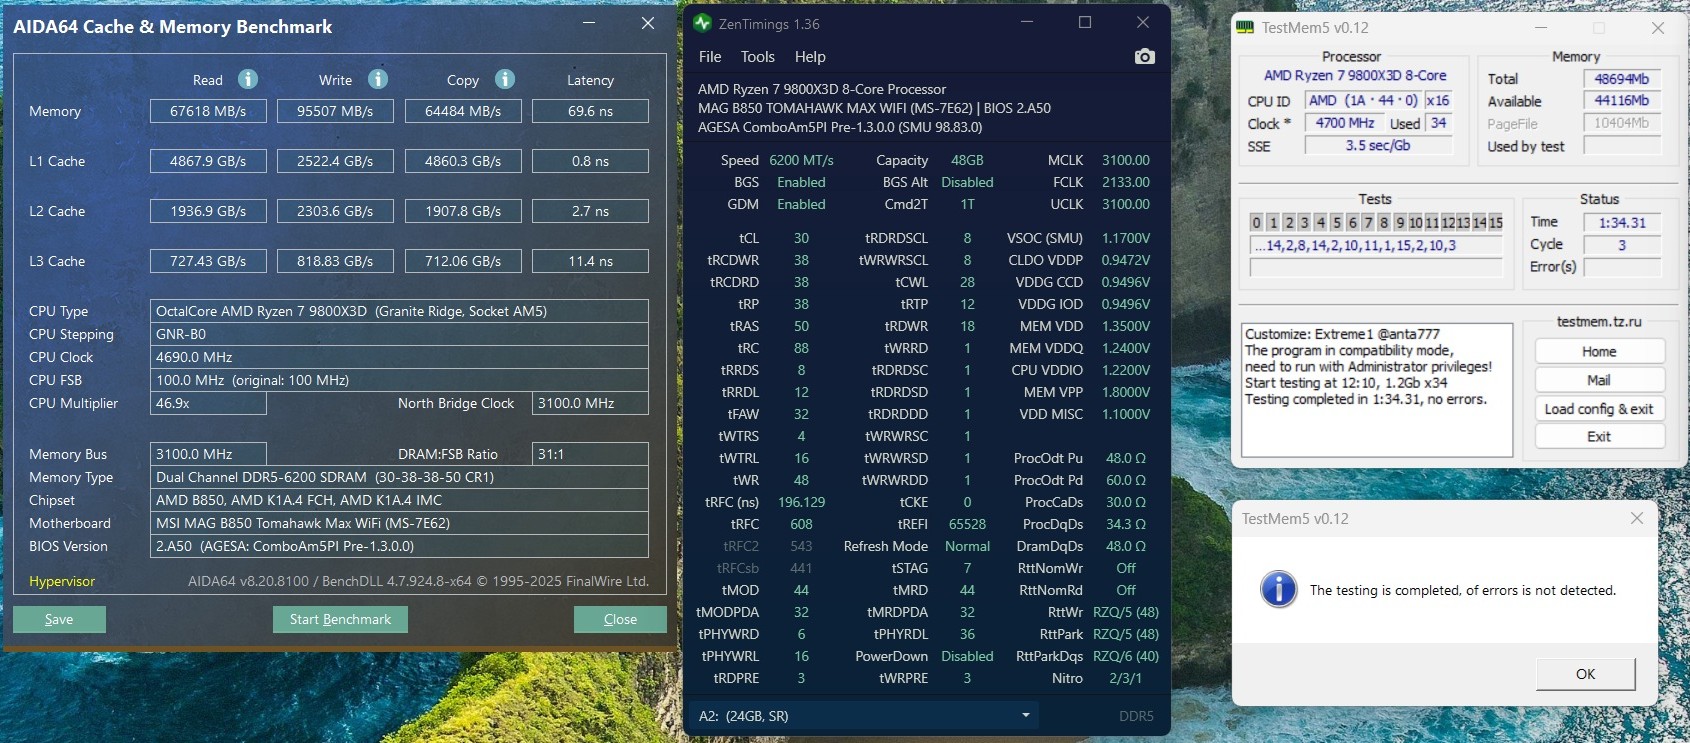1690x743 pixels.
Task: Click the Hypervisor label in AIDA64
Action: click(62, 581)
